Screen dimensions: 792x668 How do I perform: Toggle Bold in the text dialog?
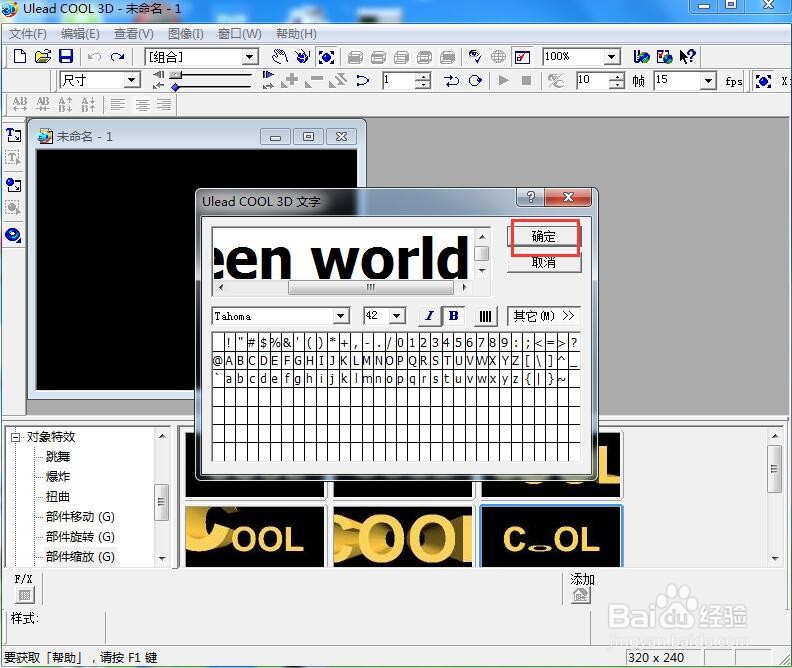tap(454, 316)
